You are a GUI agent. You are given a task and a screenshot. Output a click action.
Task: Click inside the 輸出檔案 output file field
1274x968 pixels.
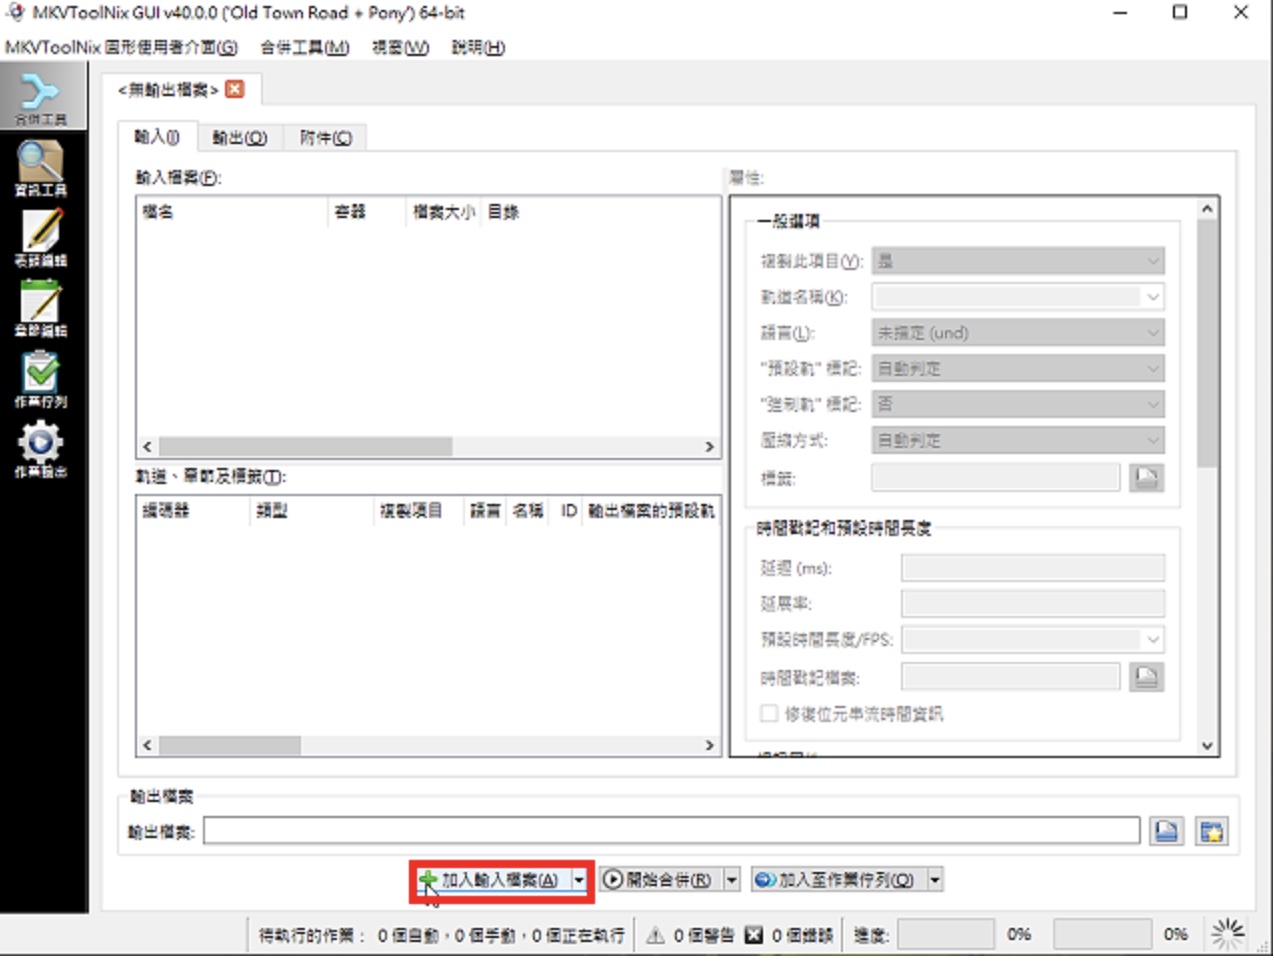[x=671, y=831]
